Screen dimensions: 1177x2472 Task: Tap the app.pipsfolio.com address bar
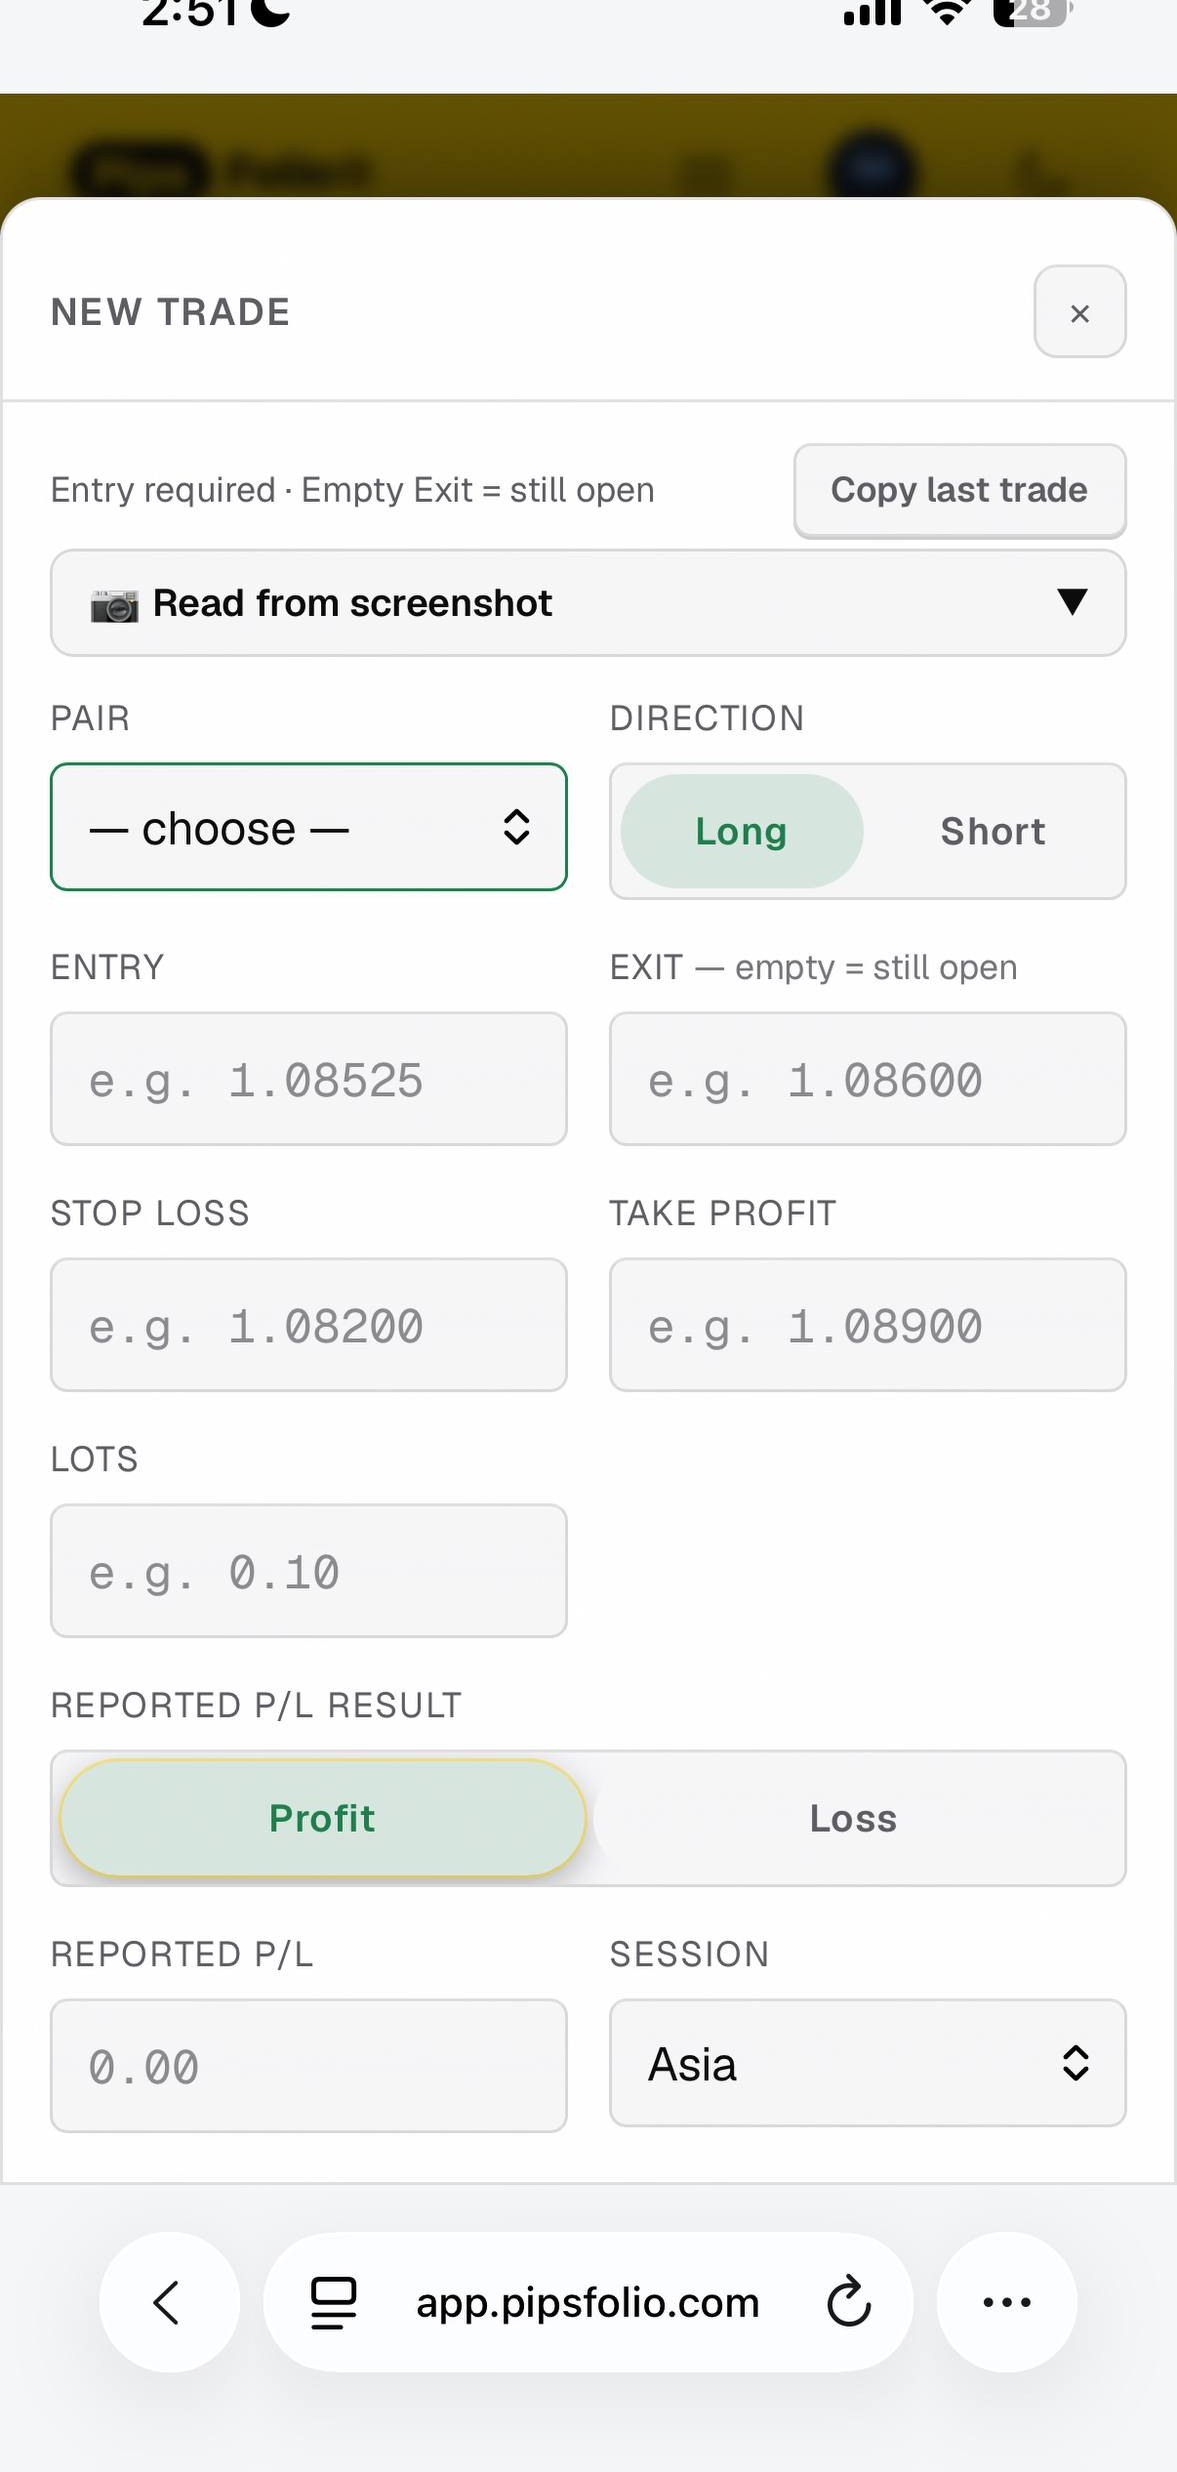[x=588, y=2302]
